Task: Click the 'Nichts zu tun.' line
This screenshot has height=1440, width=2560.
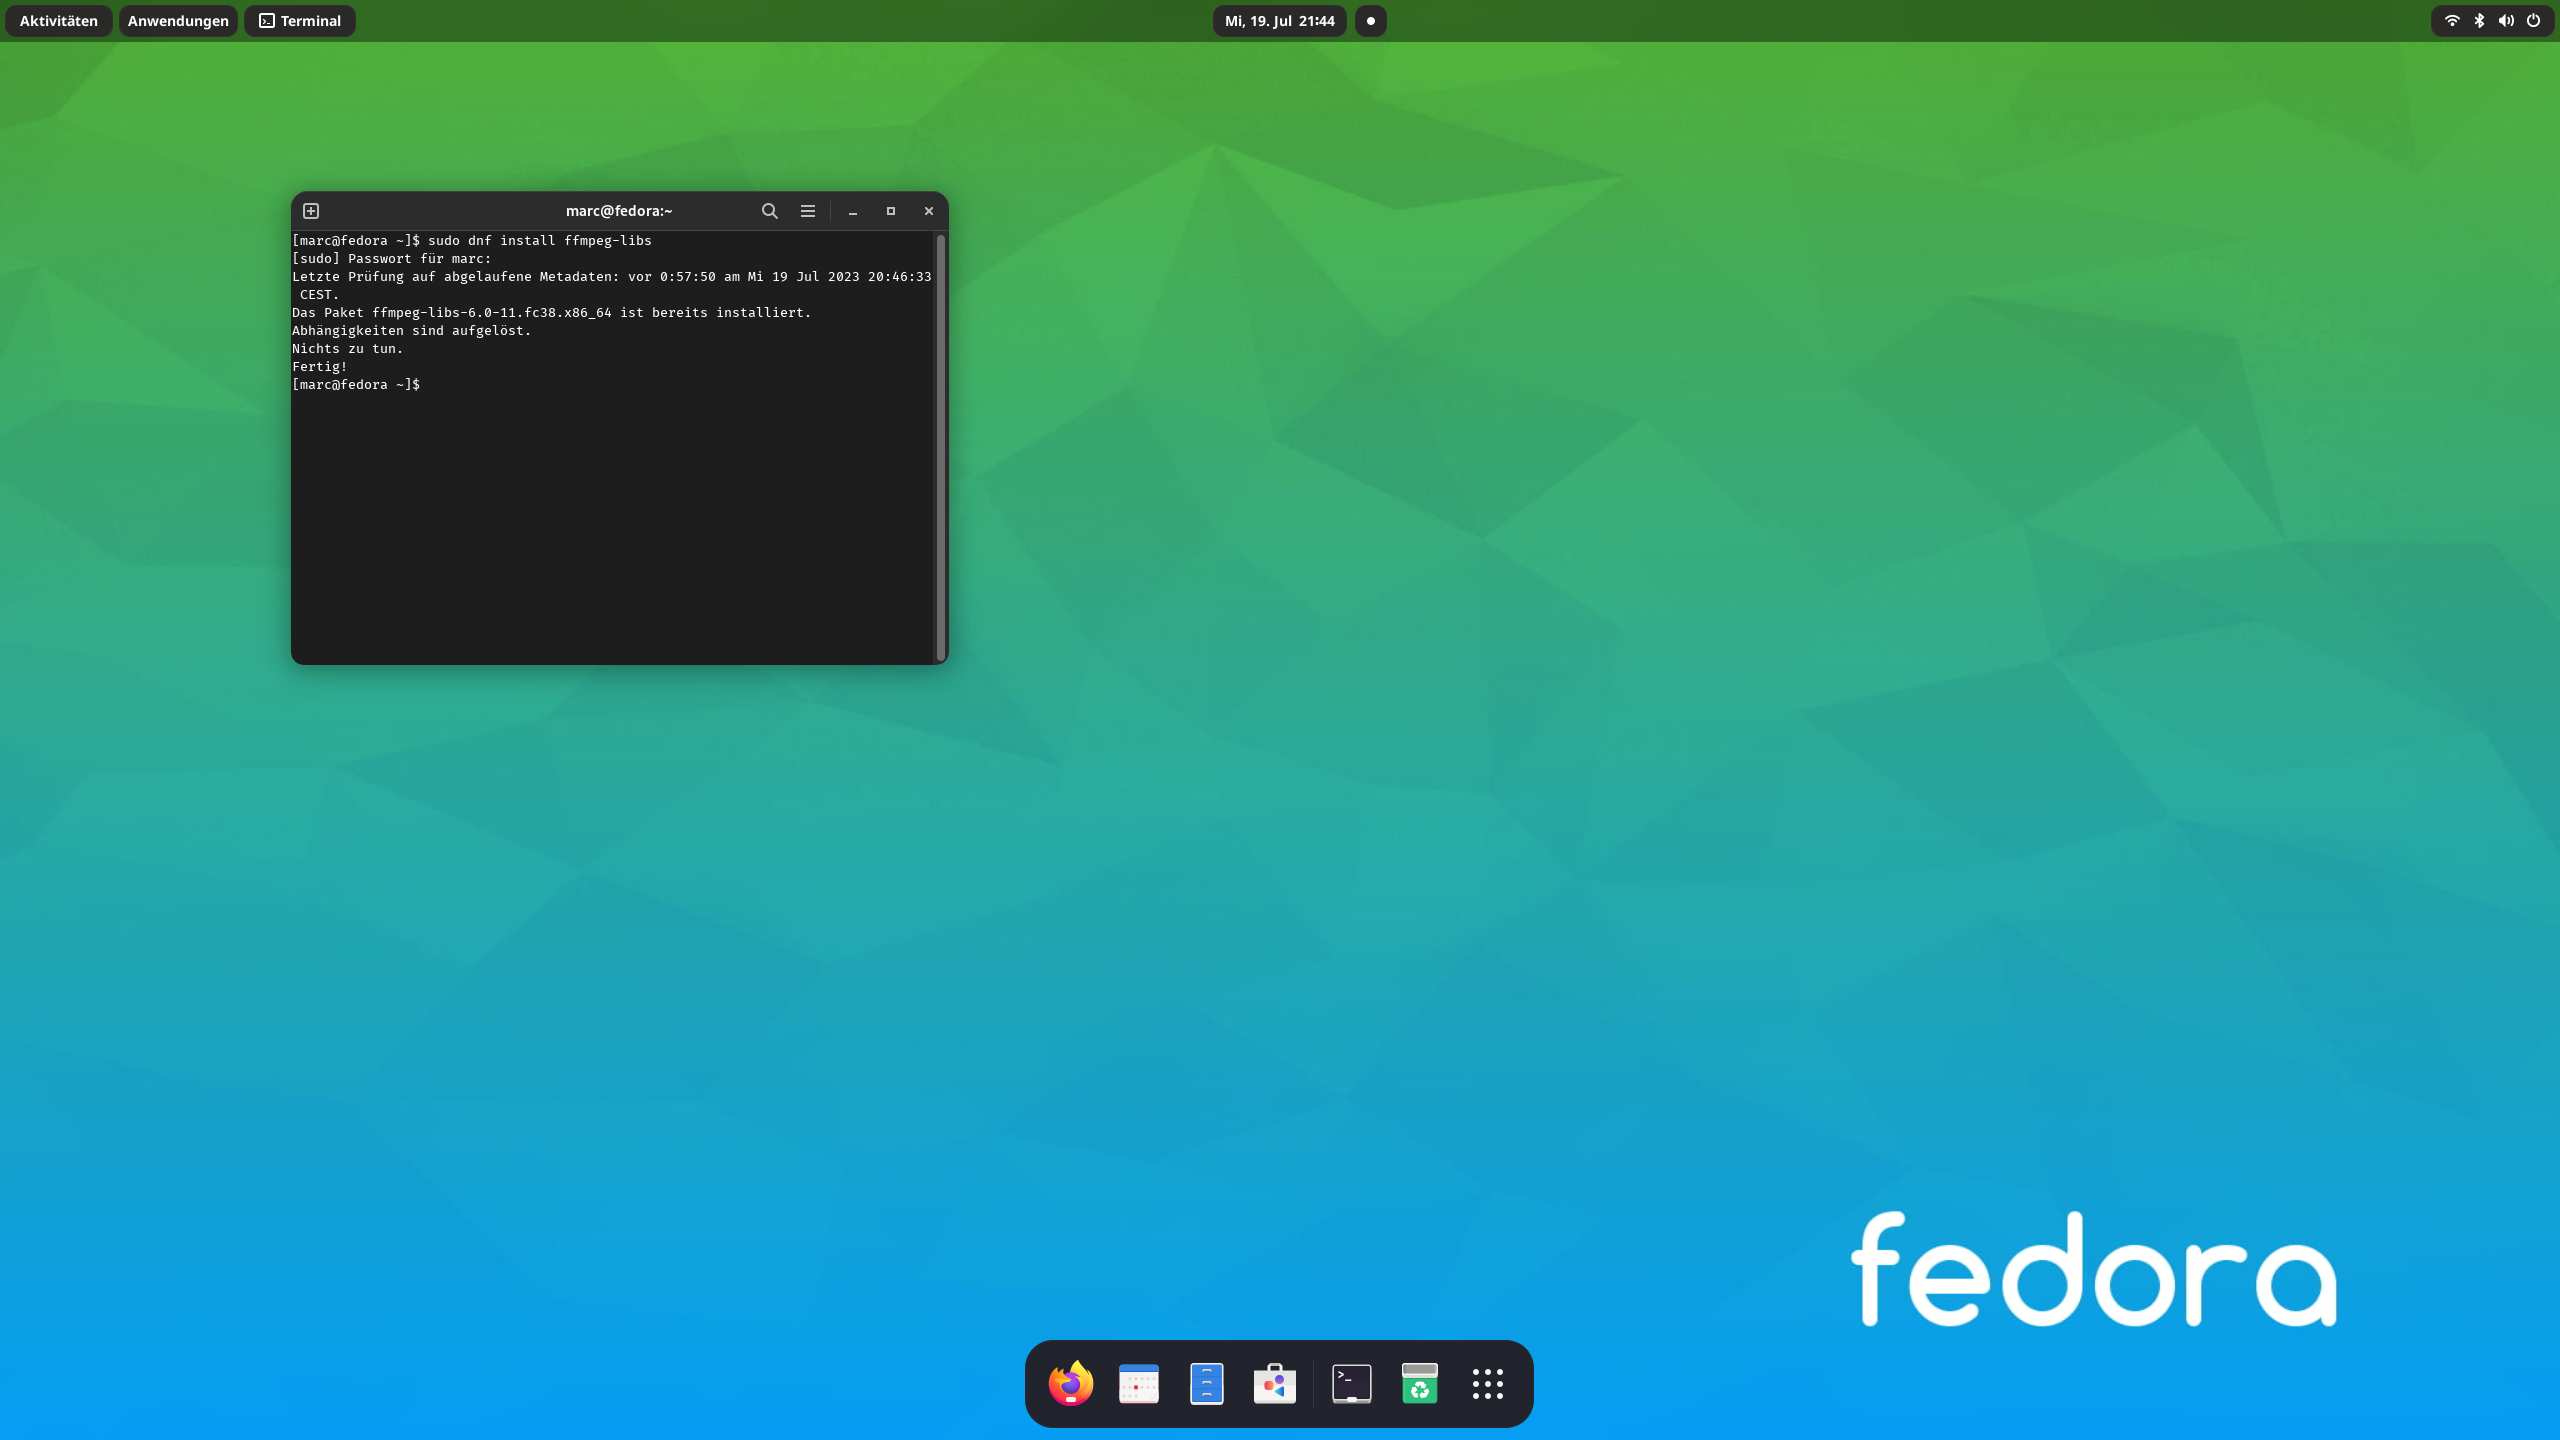Action: (348, 349)
